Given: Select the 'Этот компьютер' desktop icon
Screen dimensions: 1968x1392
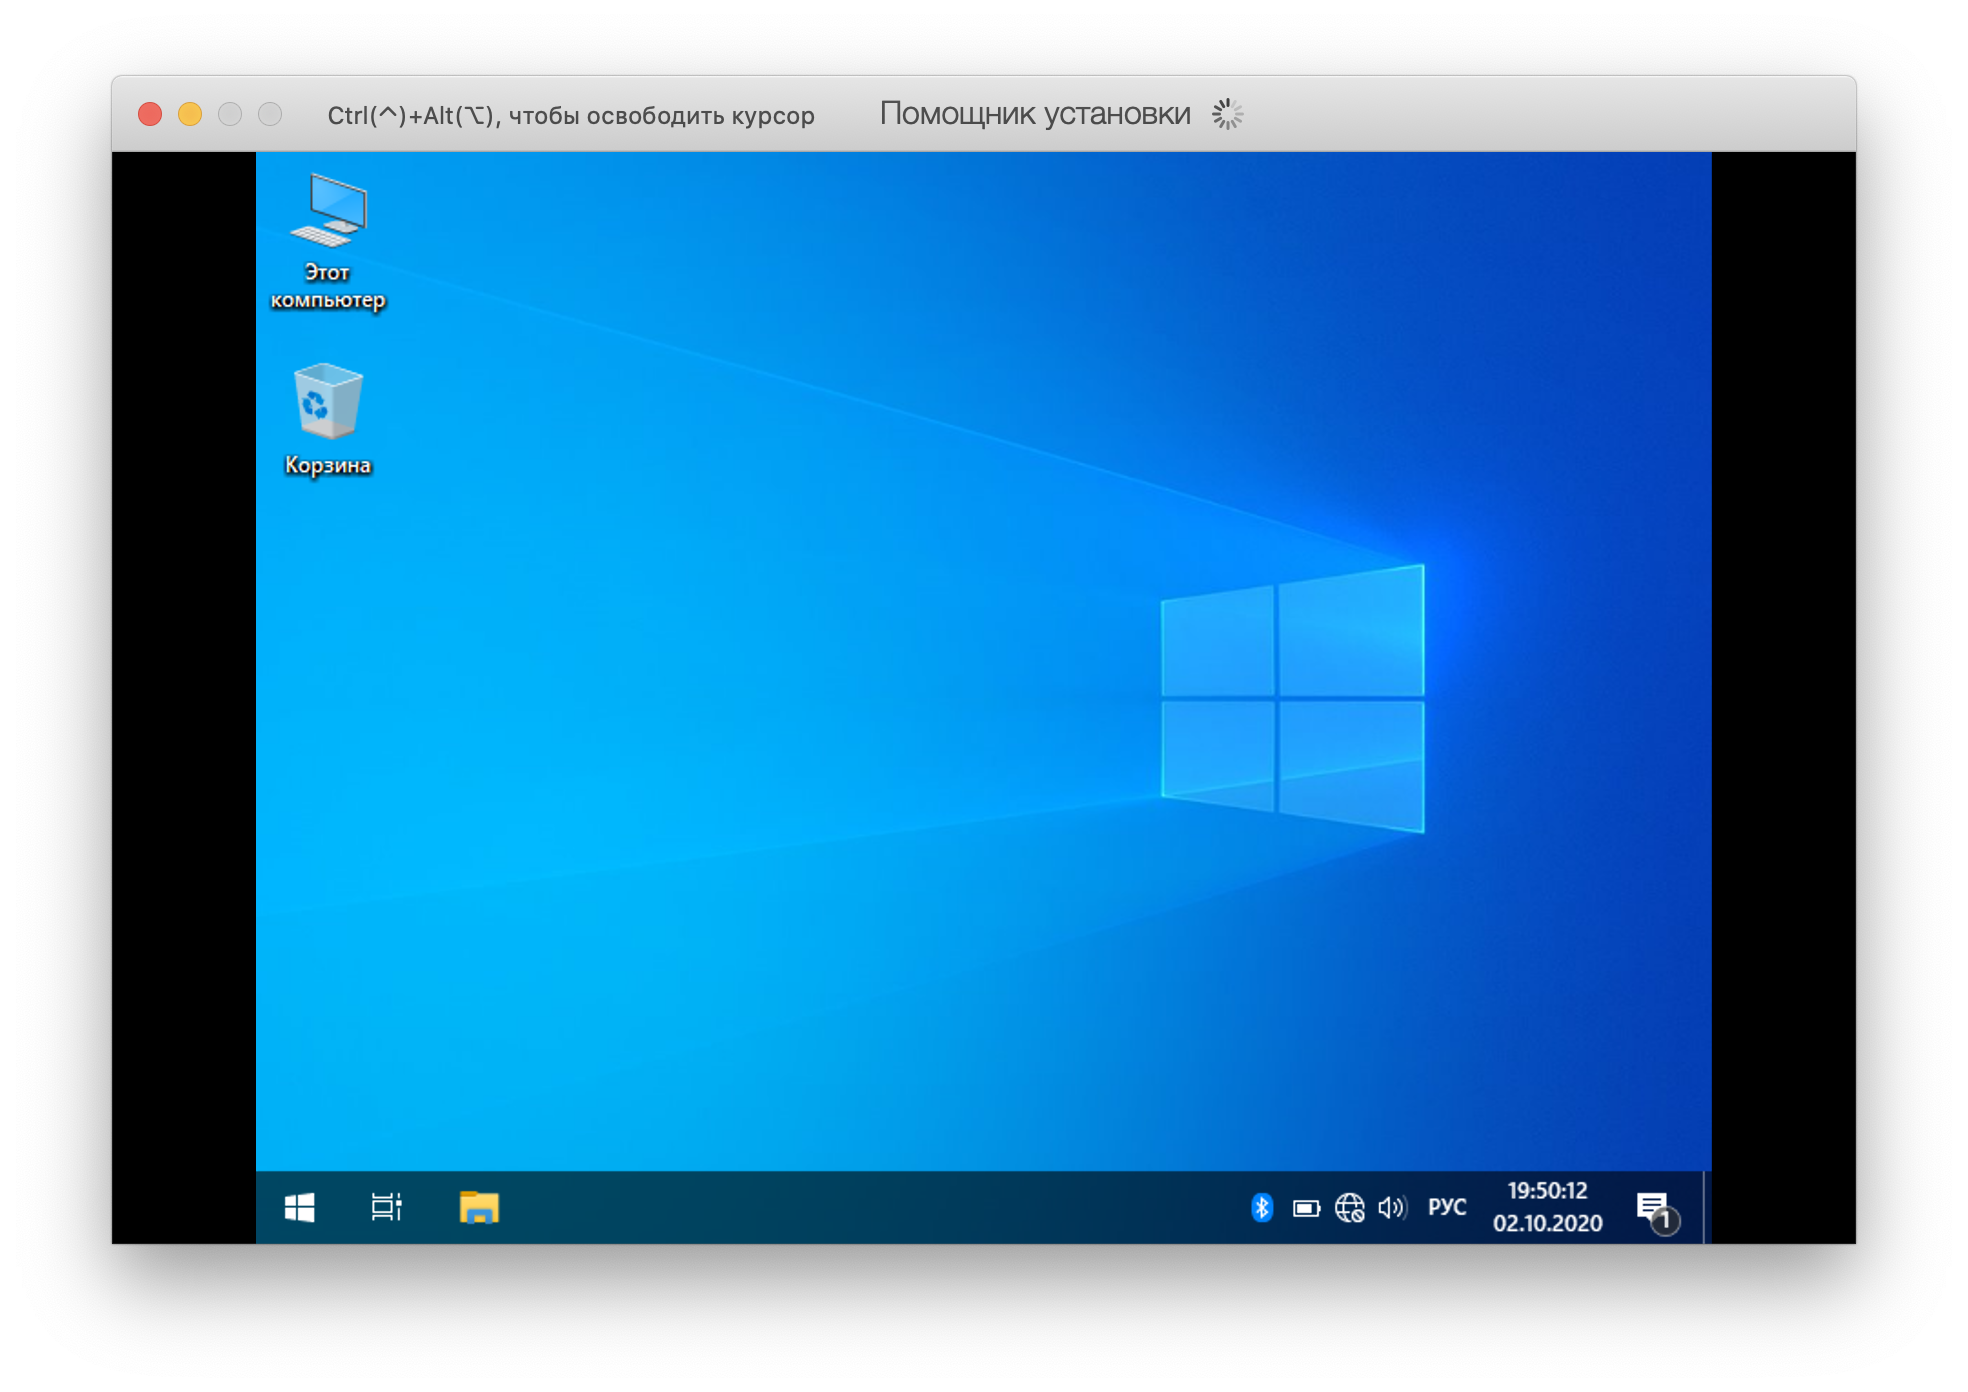Looking at the screenshot, I should pyautogui.click(x=328, y=241).
